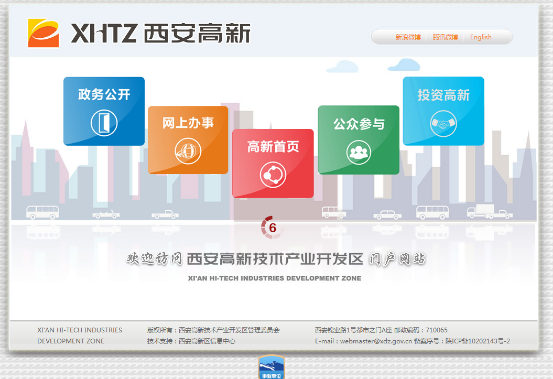Screen dimensions: 553x379
Task: Open the 新浪微博 link in header
Action: point(408,37)
